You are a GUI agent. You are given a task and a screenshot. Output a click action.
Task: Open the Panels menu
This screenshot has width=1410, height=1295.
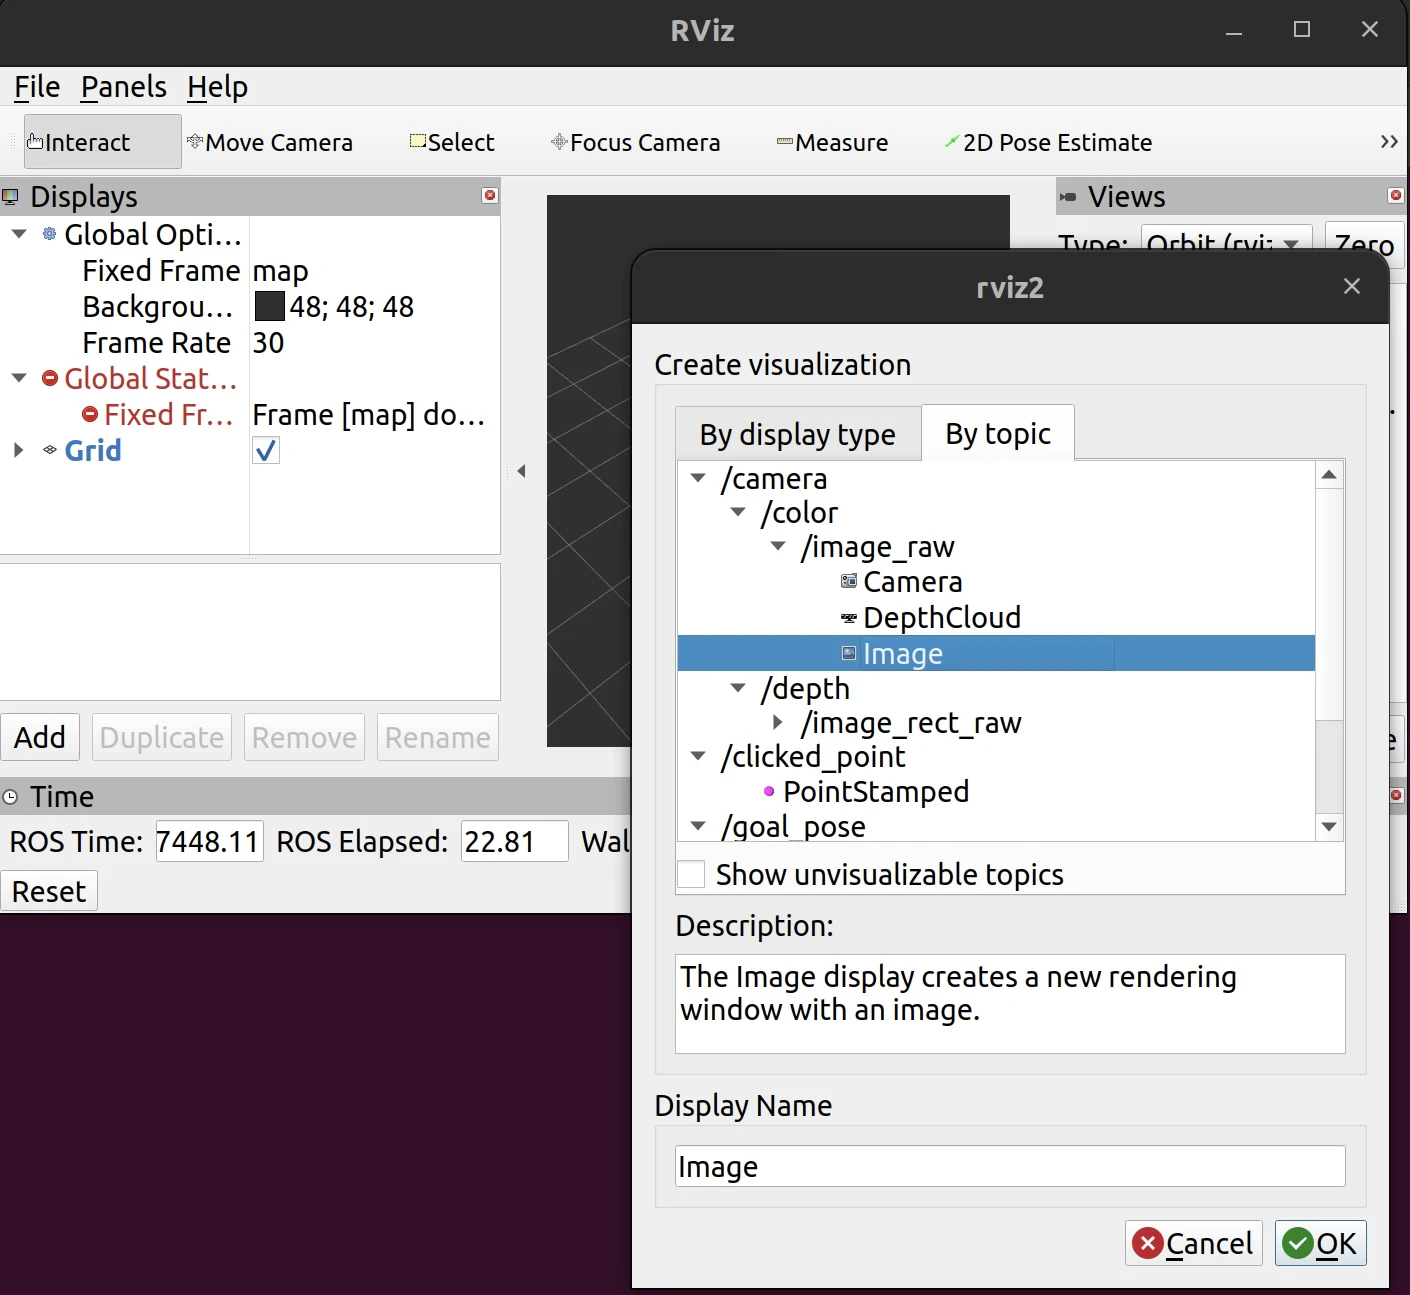point(124,87)
